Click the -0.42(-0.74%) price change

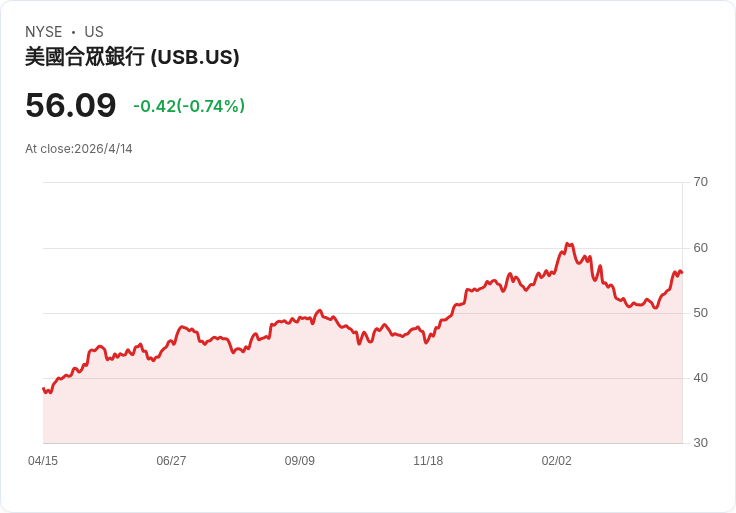pyautogui.click(x=189, y=106)
